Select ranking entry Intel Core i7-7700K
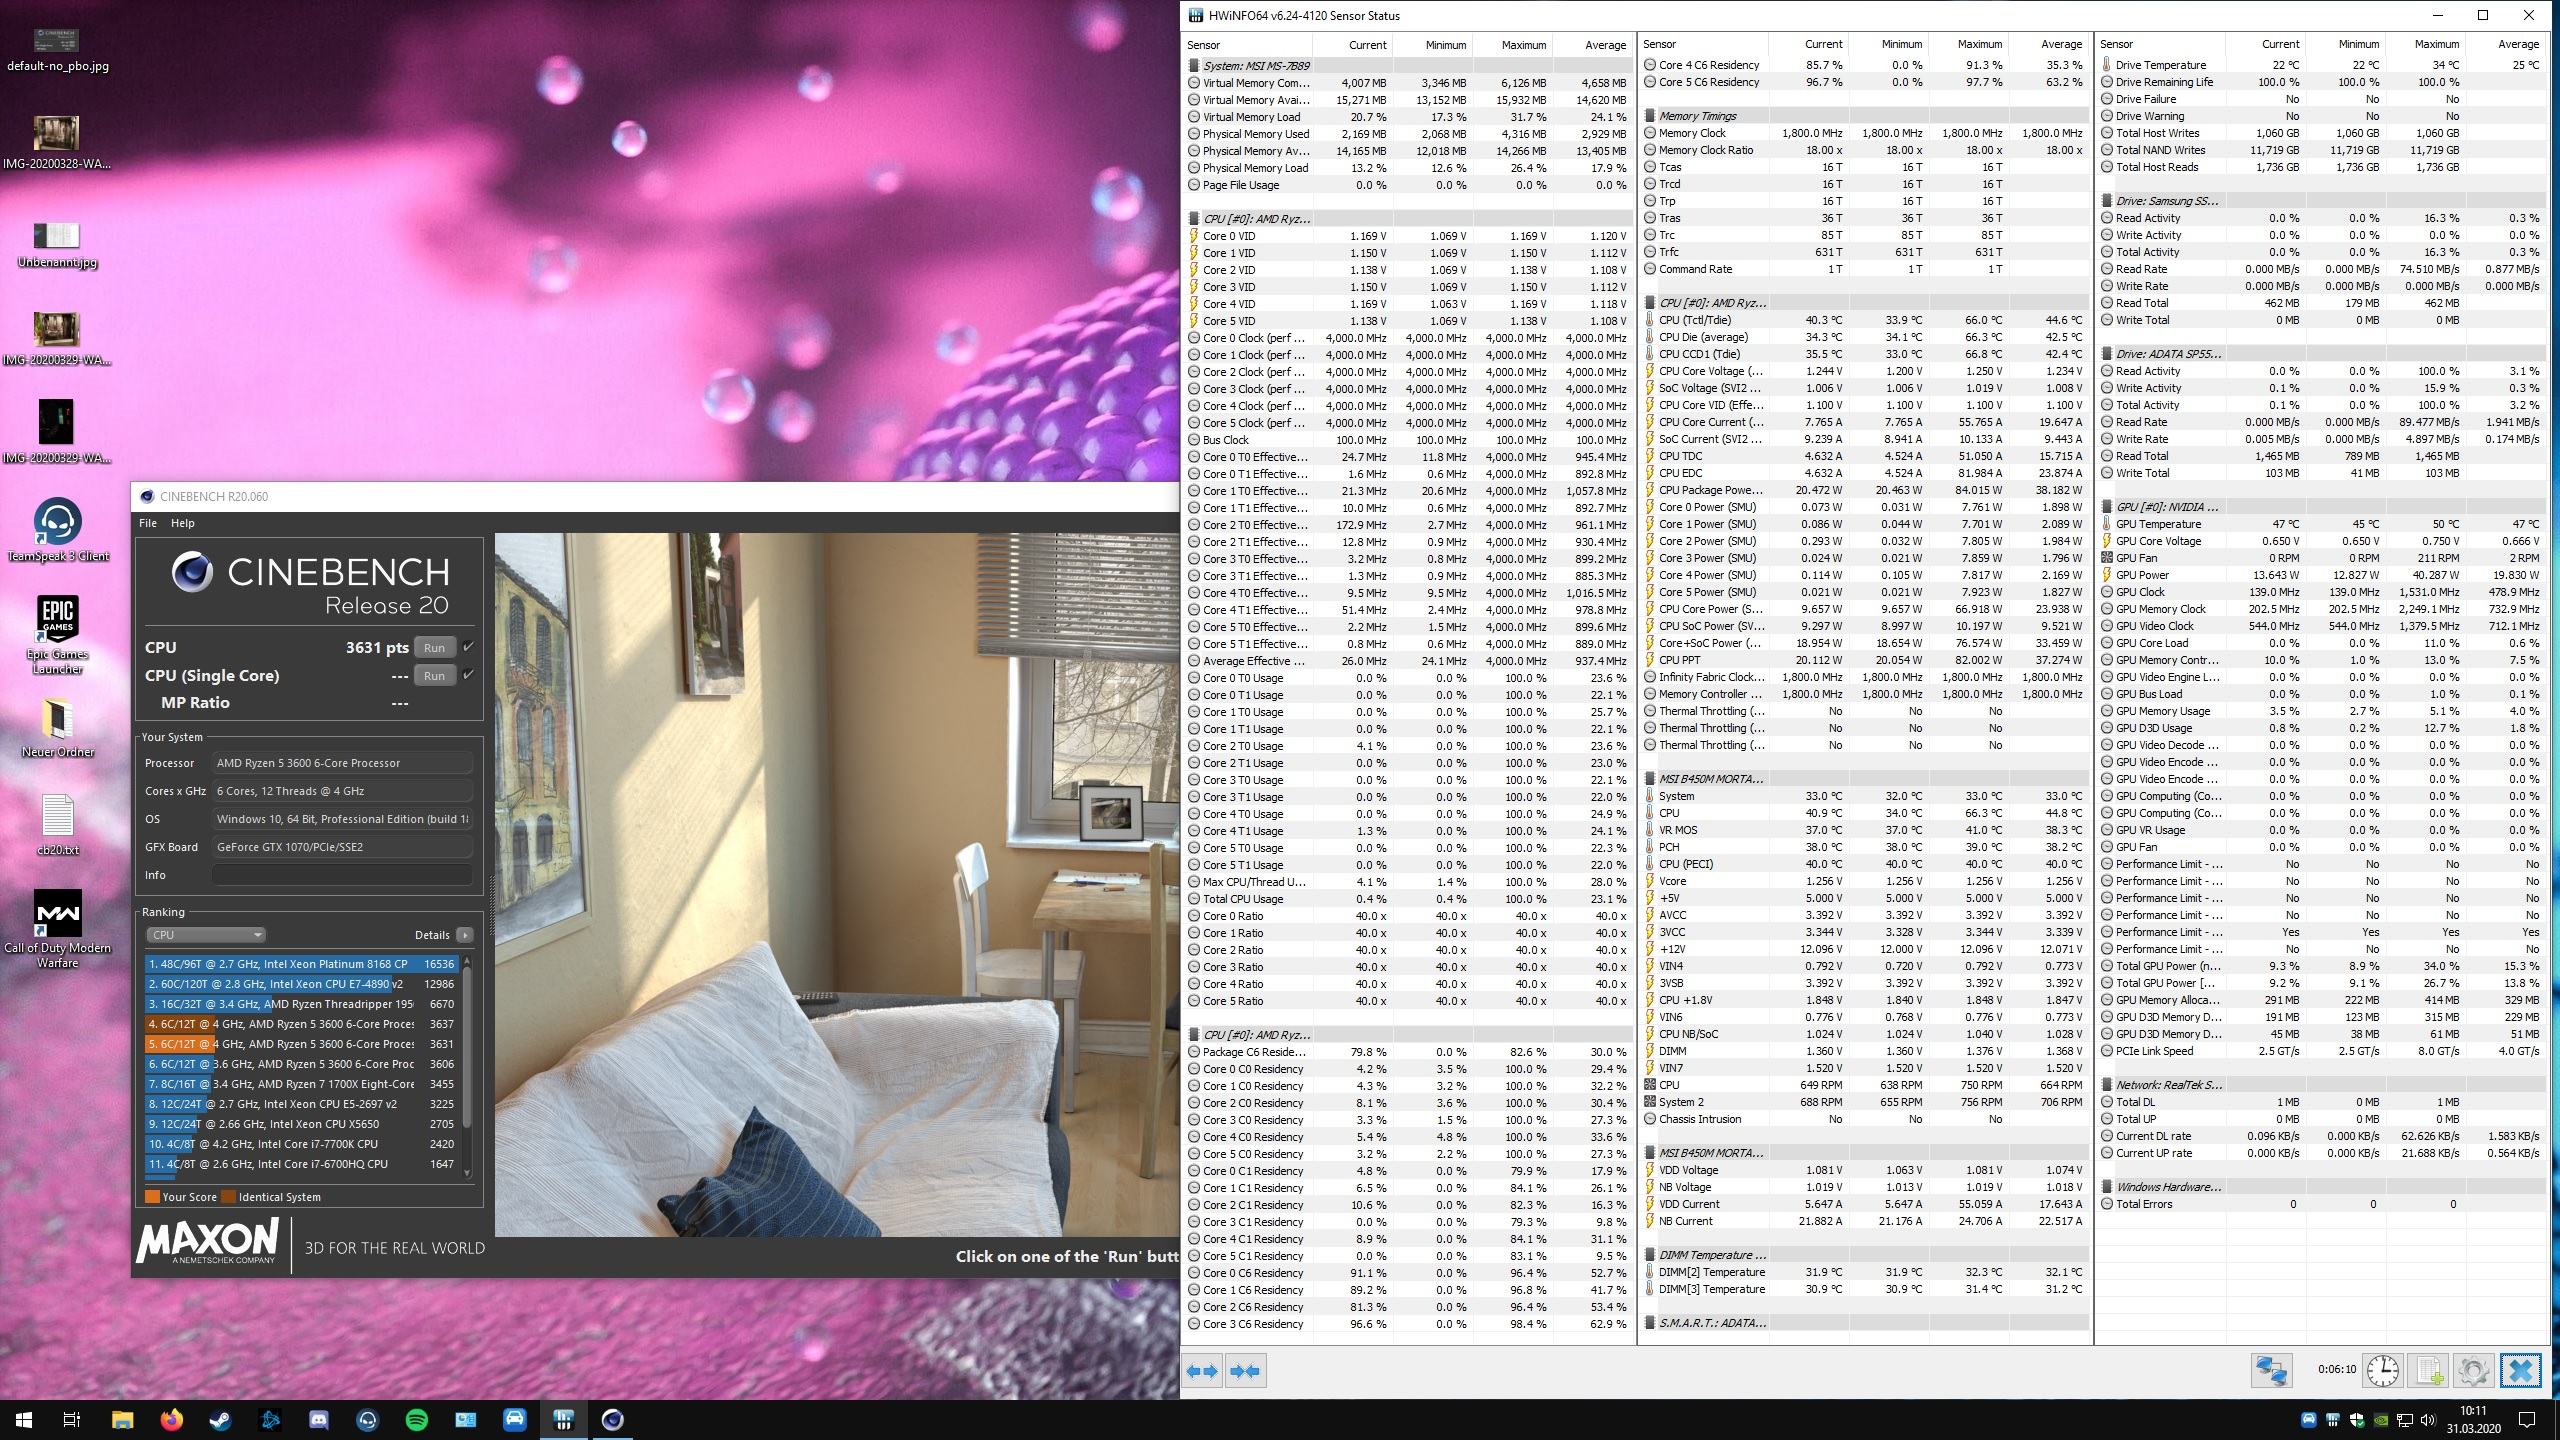The image size is (2560, 1440). click(301, 1144)
